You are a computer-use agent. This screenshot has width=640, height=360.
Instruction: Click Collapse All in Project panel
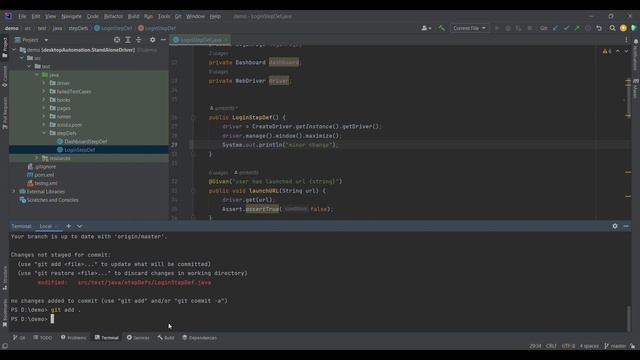pos(139,40)
